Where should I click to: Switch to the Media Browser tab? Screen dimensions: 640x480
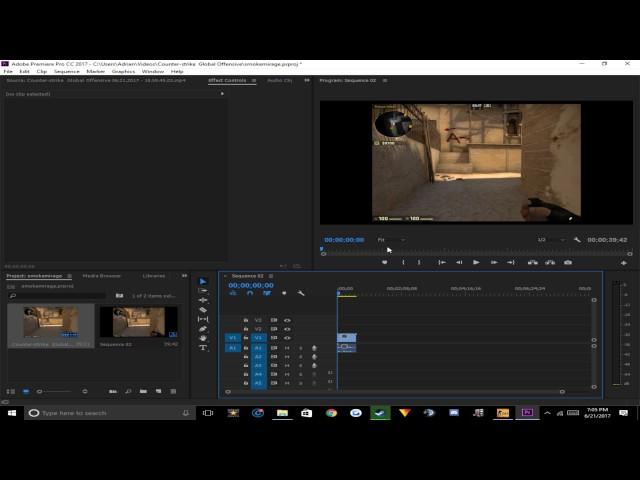pos(102,276)
